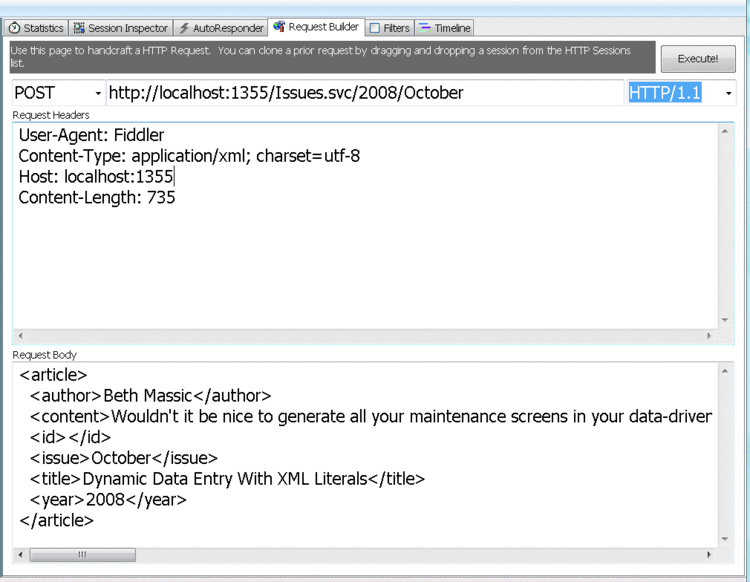Click the Execute! button

pos(698,59)
